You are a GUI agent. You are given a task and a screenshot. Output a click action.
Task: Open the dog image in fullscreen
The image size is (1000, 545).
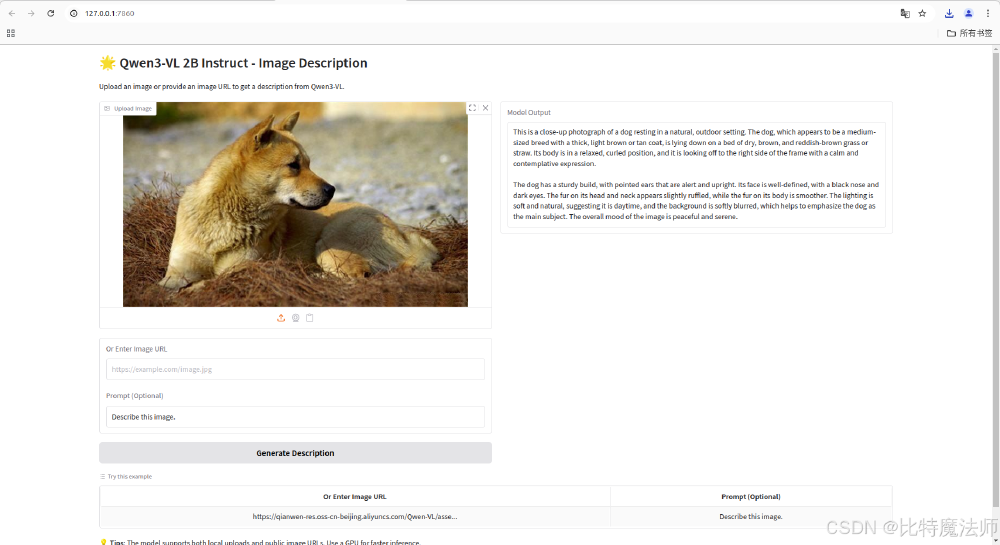tap(472, 108)
